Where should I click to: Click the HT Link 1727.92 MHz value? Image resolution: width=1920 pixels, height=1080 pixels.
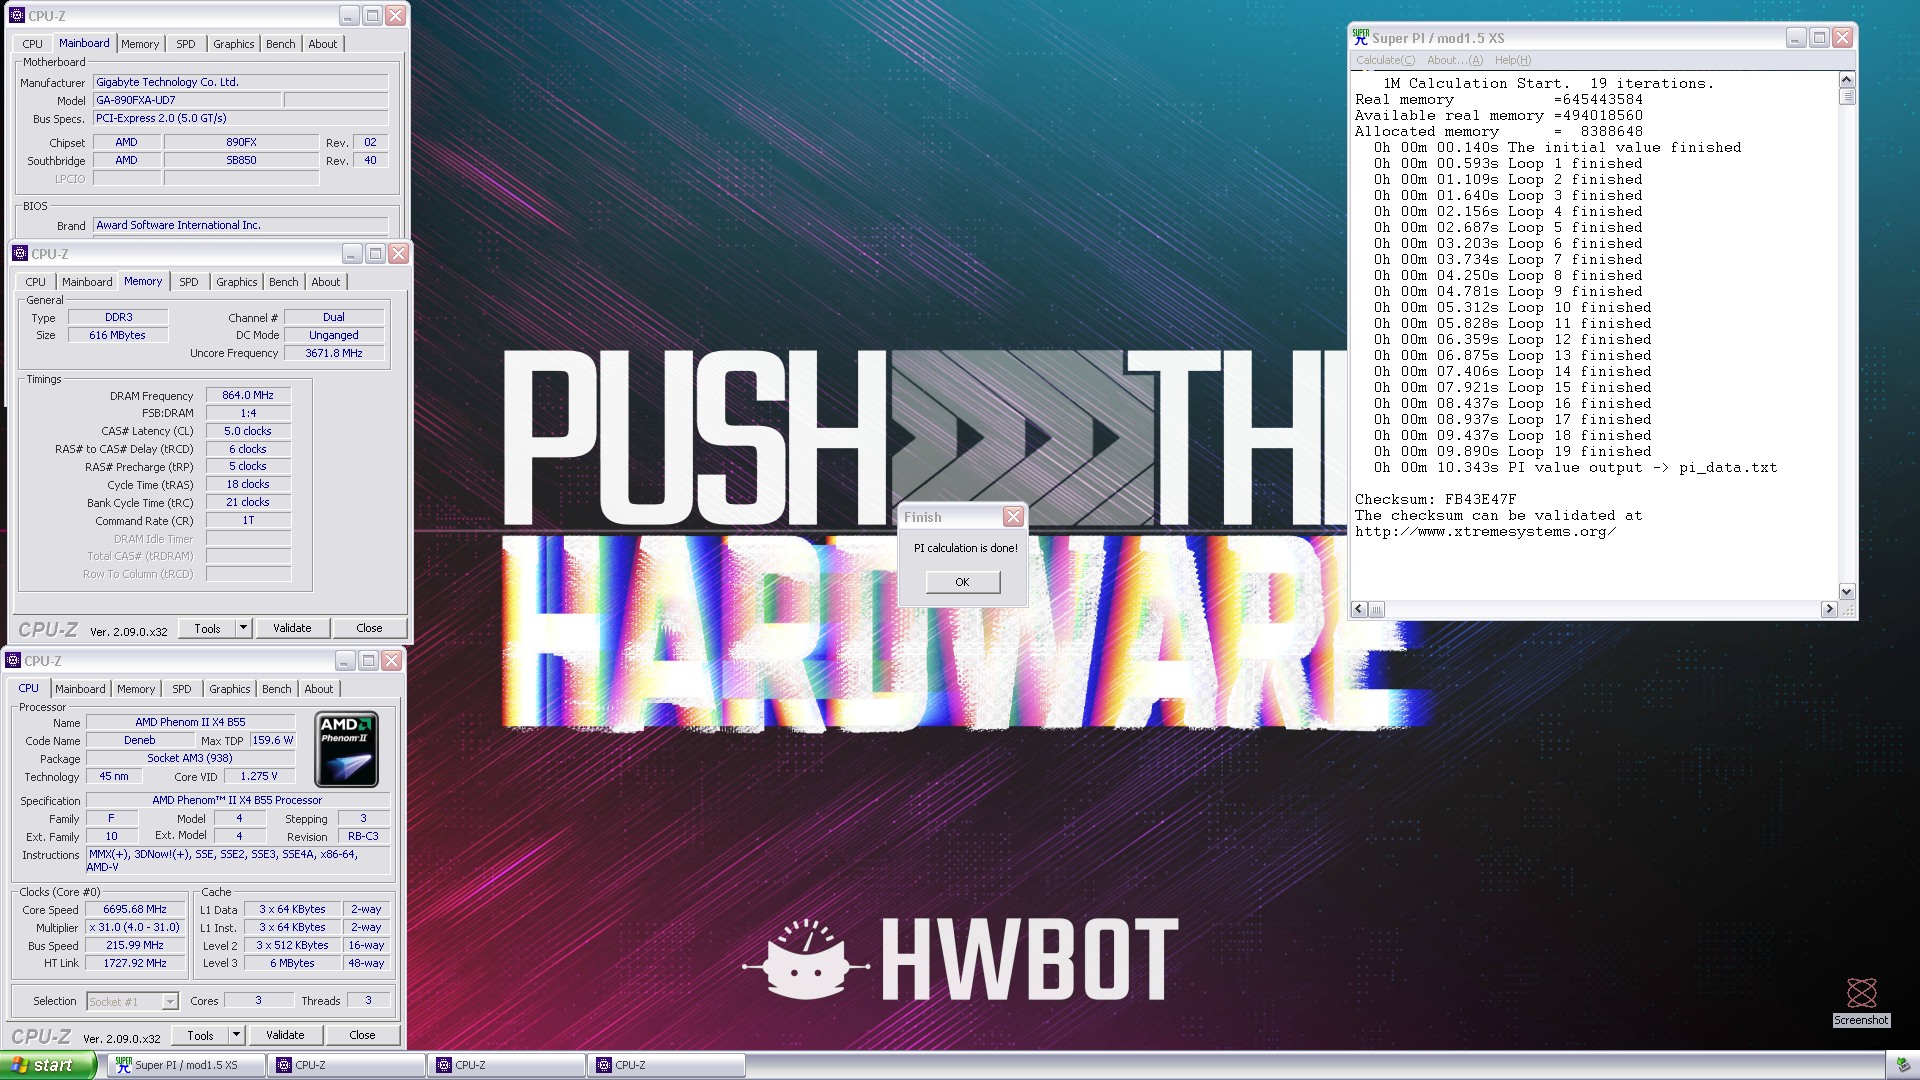tap(135, 963)
